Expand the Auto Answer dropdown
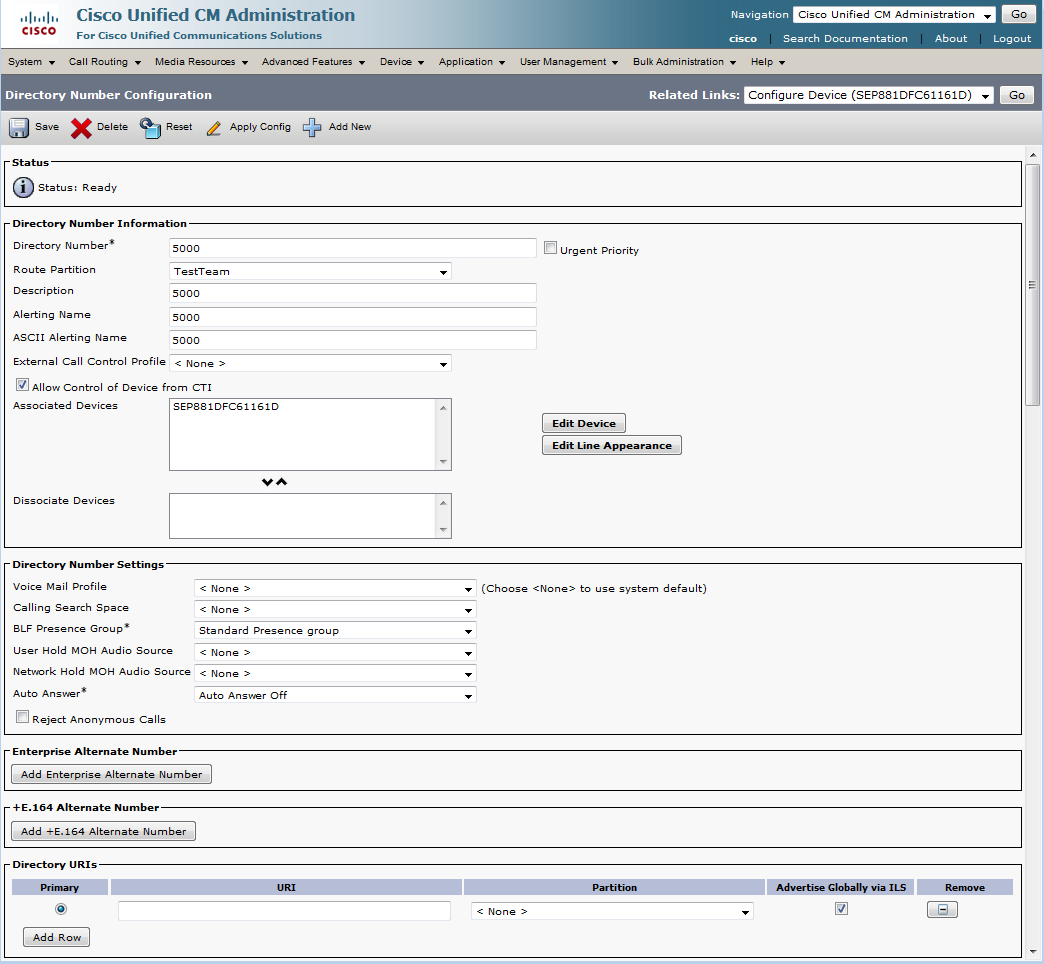1044x964 pixels. (335, 695)
